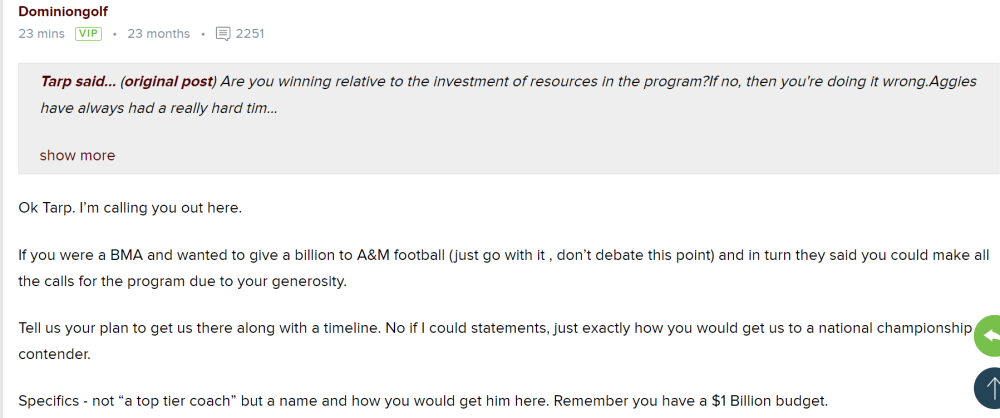
Task: Click the dark scroll-to-top arrow button
Action: [988, 387]
